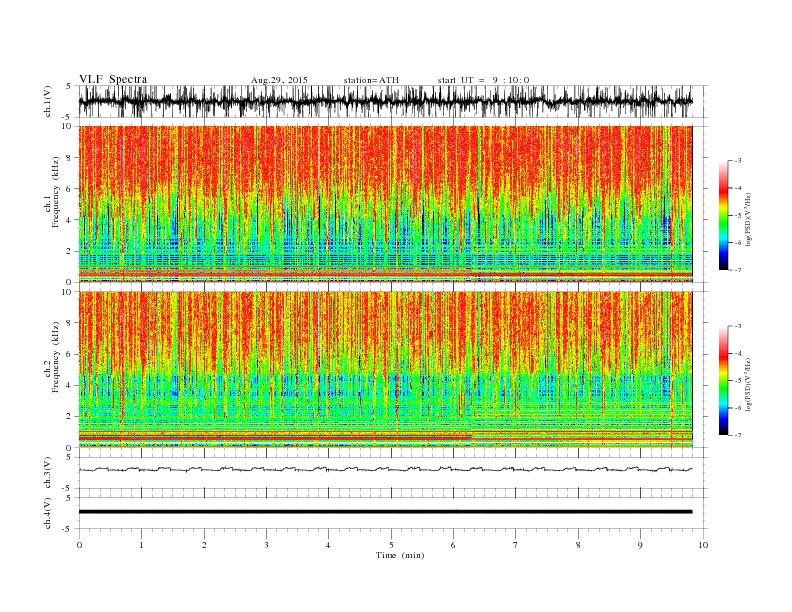The image size is (792, 612).
Task: Click inside the ch.1 frequency spectrogram
Action: point(385,204)
